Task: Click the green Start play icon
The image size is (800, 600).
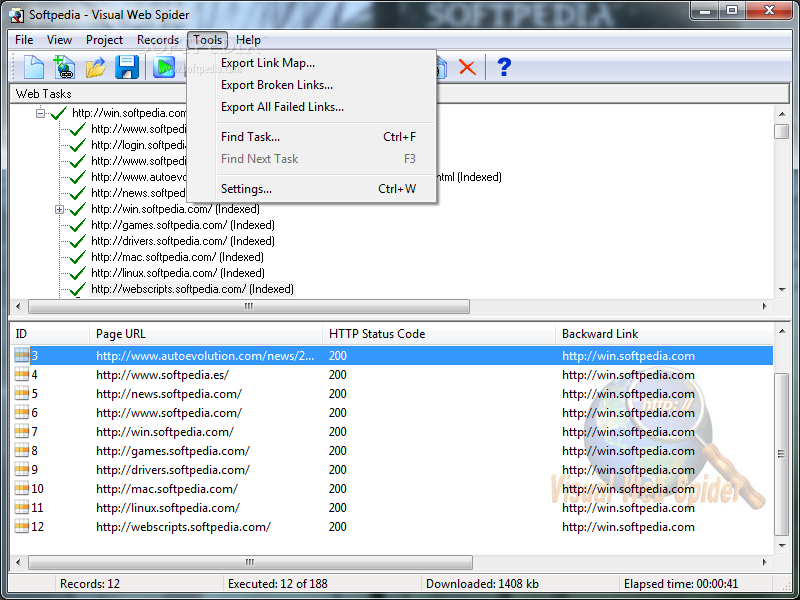Action: tap(164, 67)
